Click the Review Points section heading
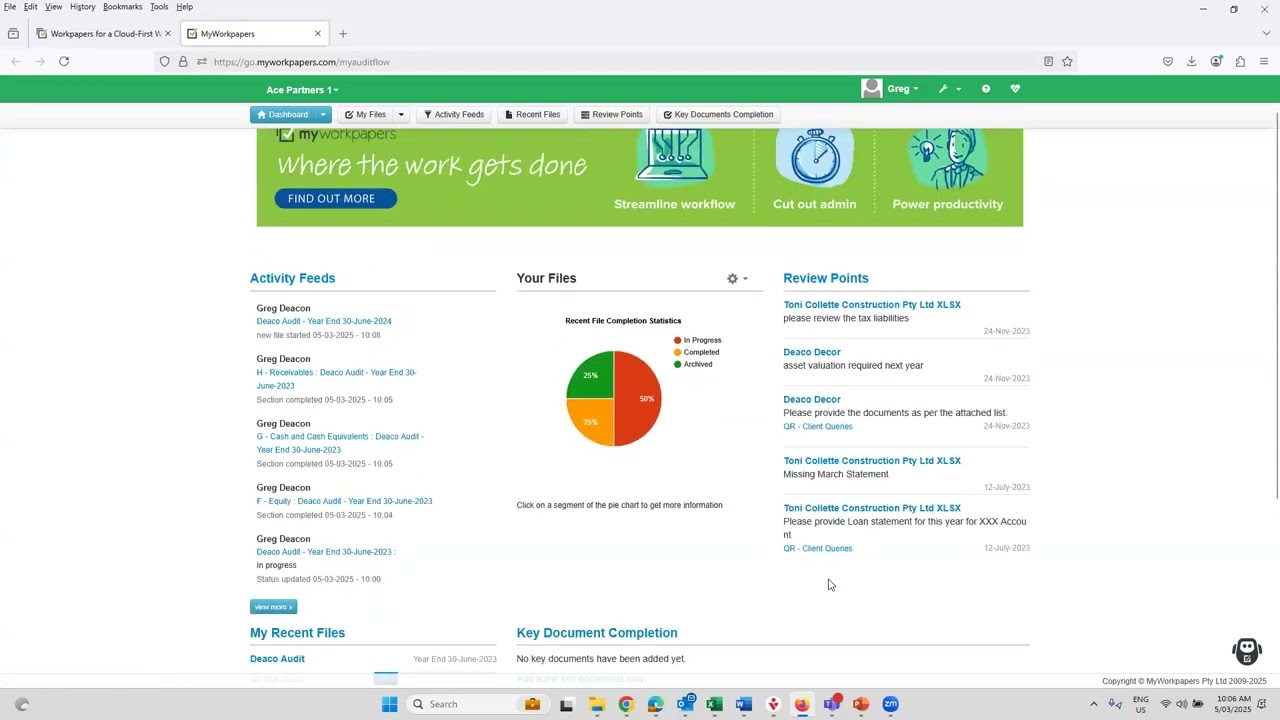Screen dimensions: 1280x720 click(826, 278)
